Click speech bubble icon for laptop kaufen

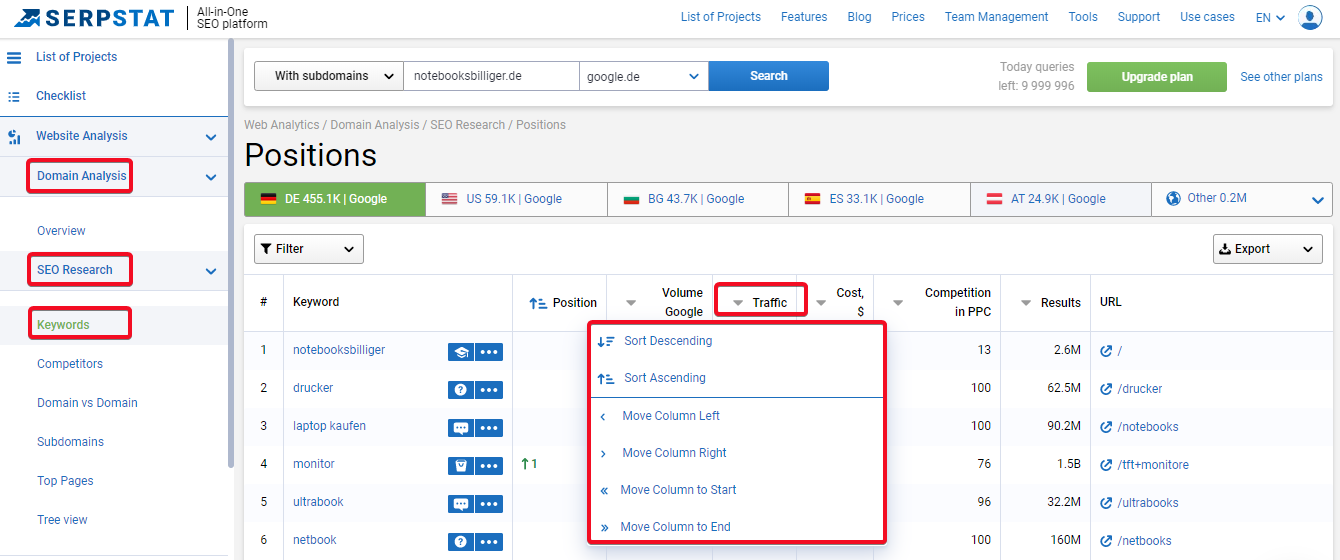461,428
